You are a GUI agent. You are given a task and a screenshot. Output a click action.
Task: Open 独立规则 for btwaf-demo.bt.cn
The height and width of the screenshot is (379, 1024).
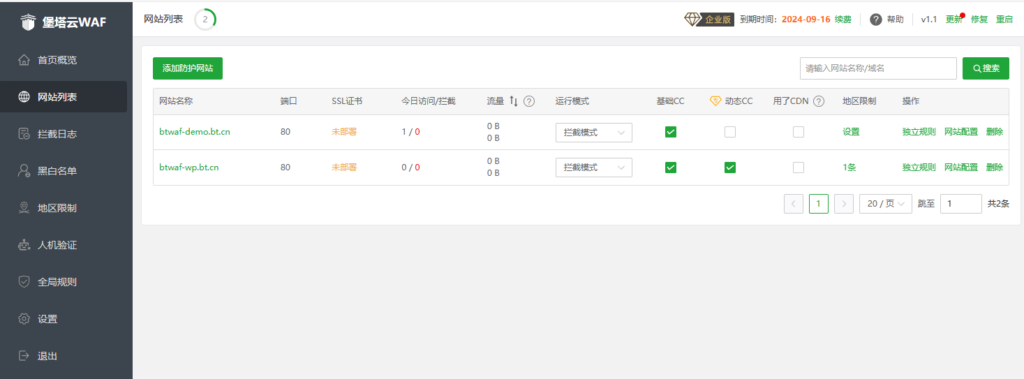click(919, 132)
